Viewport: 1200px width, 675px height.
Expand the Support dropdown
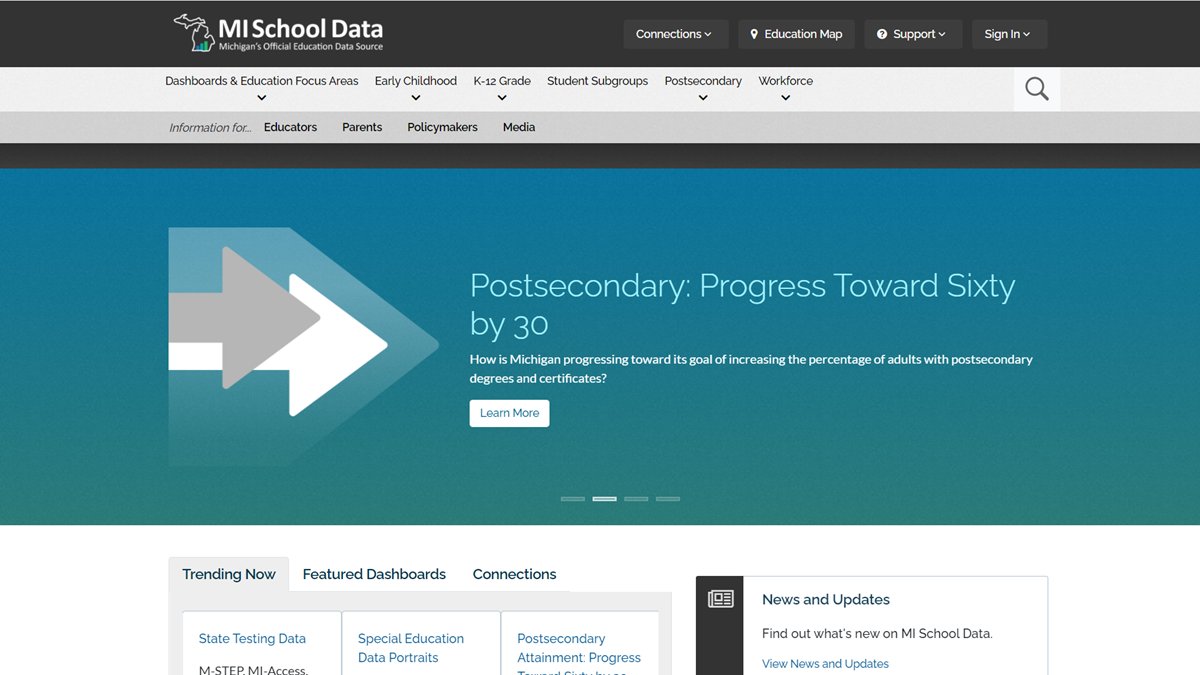[x=913, y=34]
